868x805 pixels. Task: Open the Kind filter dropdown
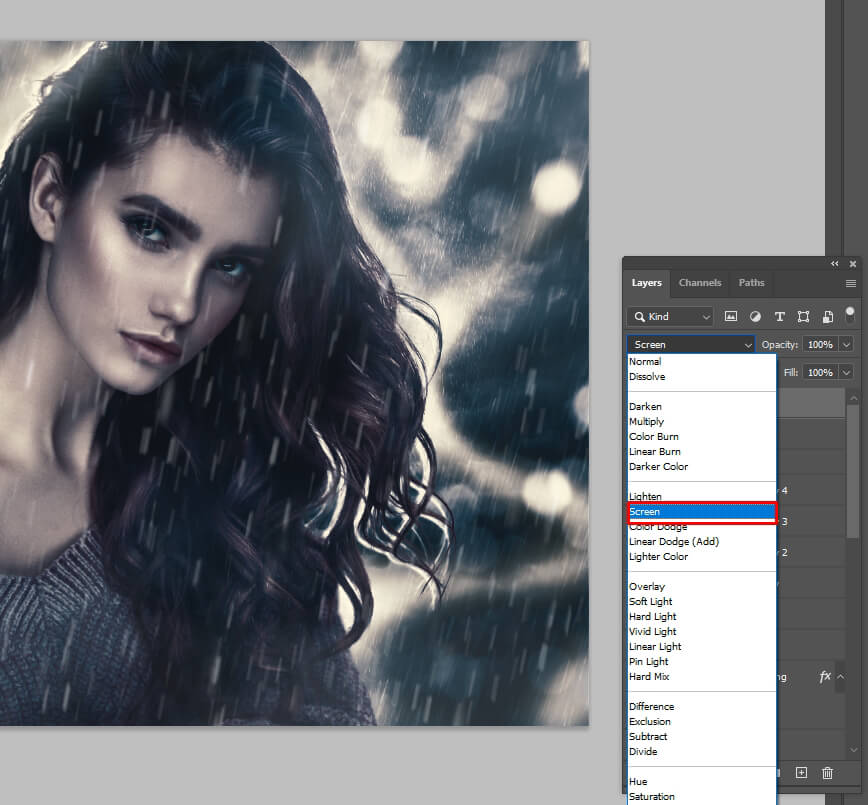670,317
